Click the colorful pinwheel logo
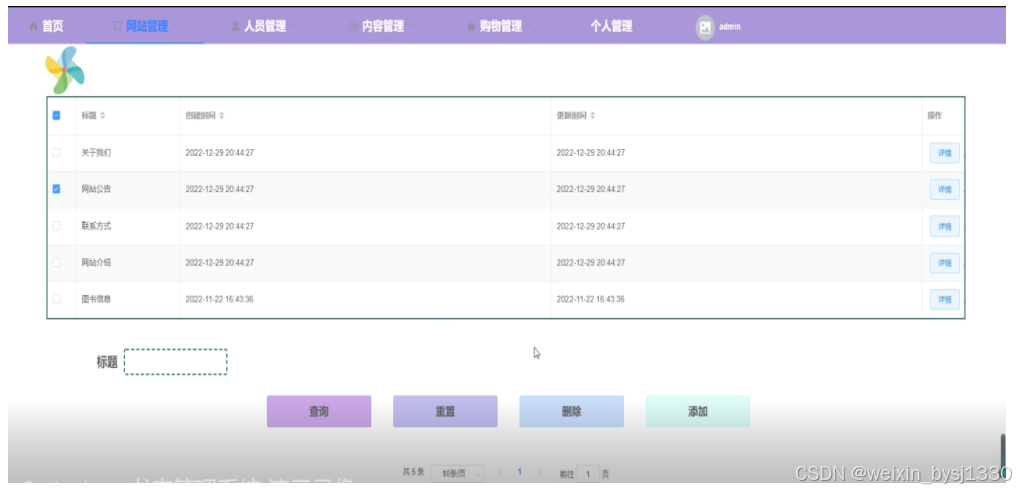 coord(65,70)
